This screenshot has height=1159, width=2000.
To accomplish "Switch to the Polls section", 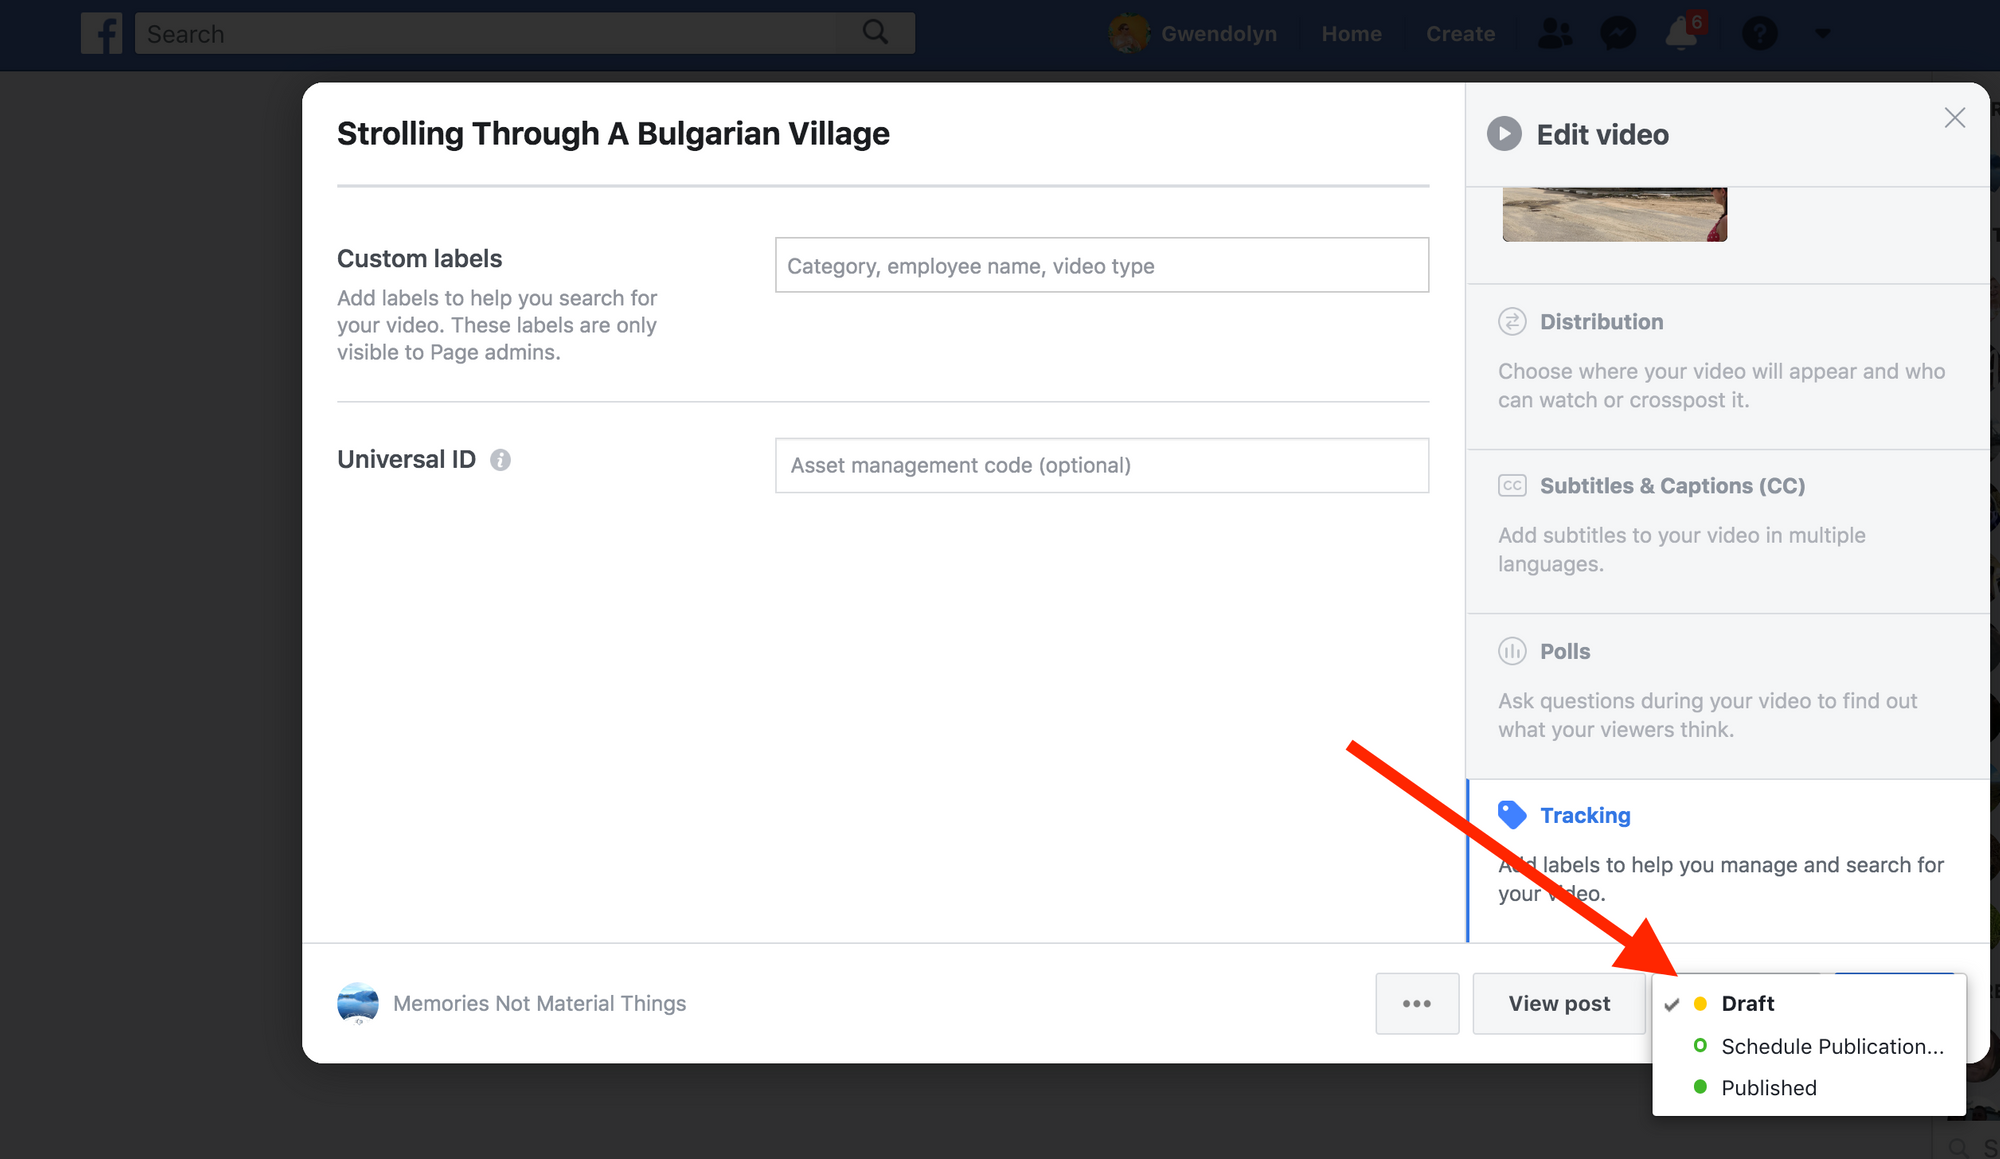I will pyautogui.click(x=1564, y=652).
